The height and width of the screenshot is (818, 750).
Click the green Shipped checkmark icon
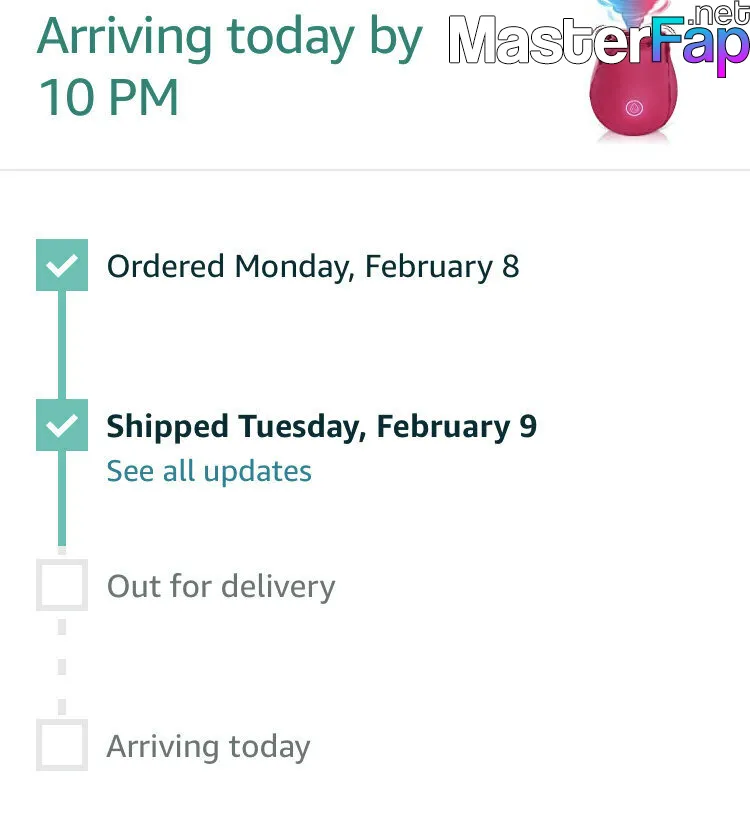tap(62, 425)
